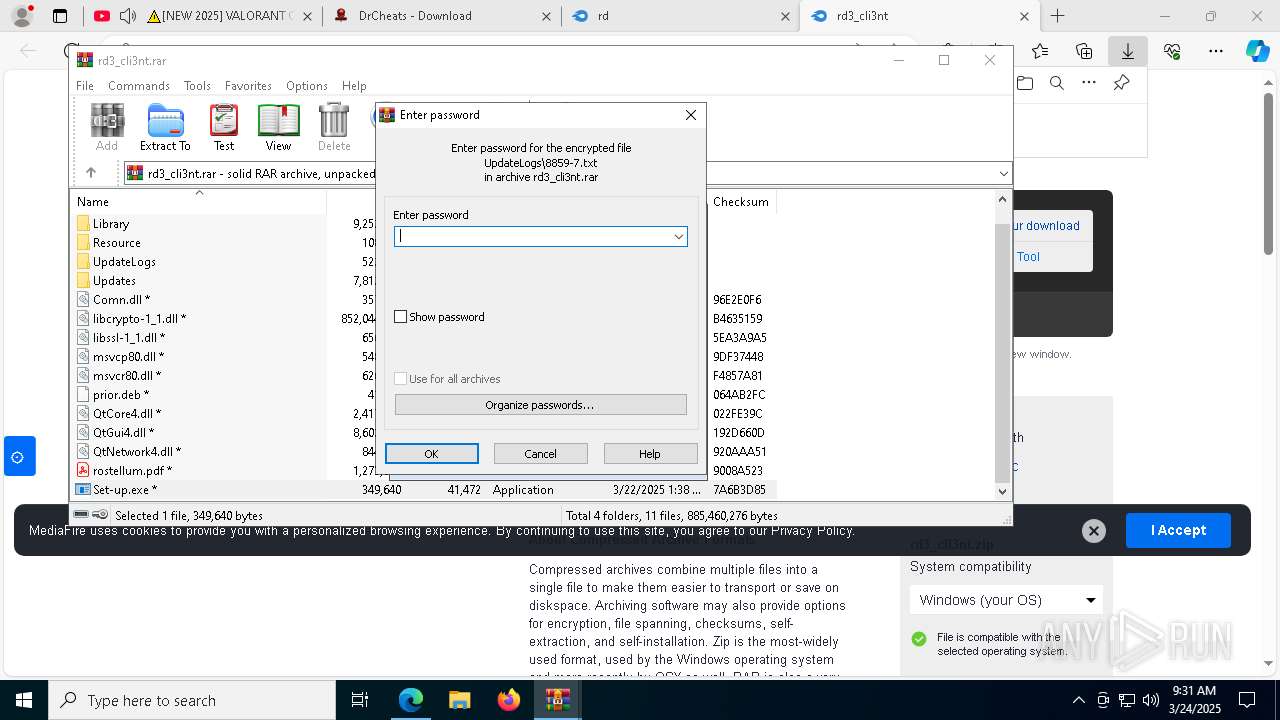Open the Commands menu
Screen dimensions: 1280x720
[x=139, y=86]
